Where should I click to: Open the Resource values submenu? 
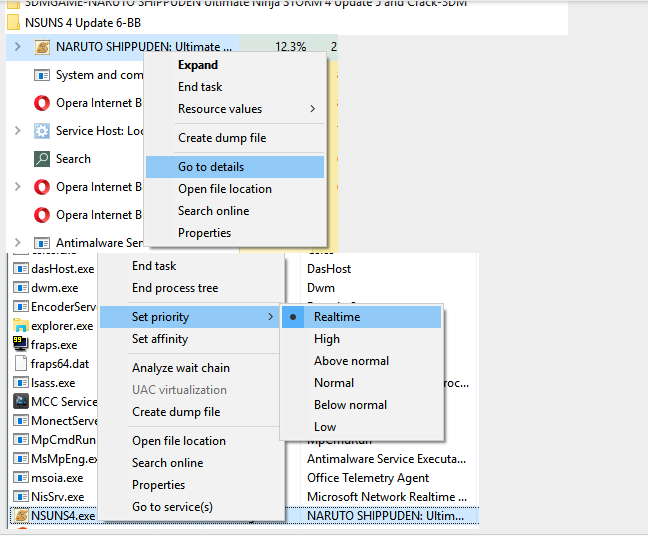[x=235, y=109]
